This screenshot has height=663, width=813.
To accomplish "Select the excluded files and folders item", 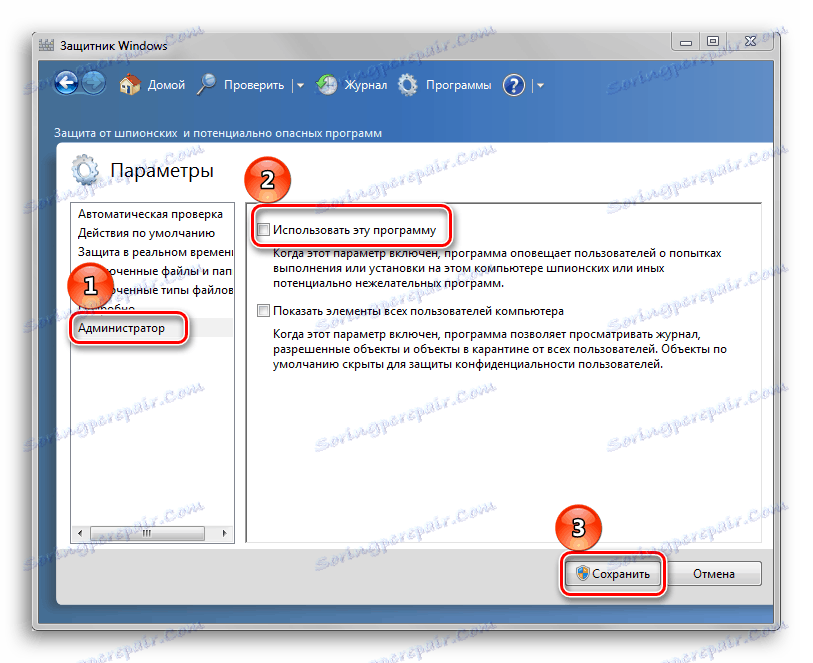I will click(152, 271).
